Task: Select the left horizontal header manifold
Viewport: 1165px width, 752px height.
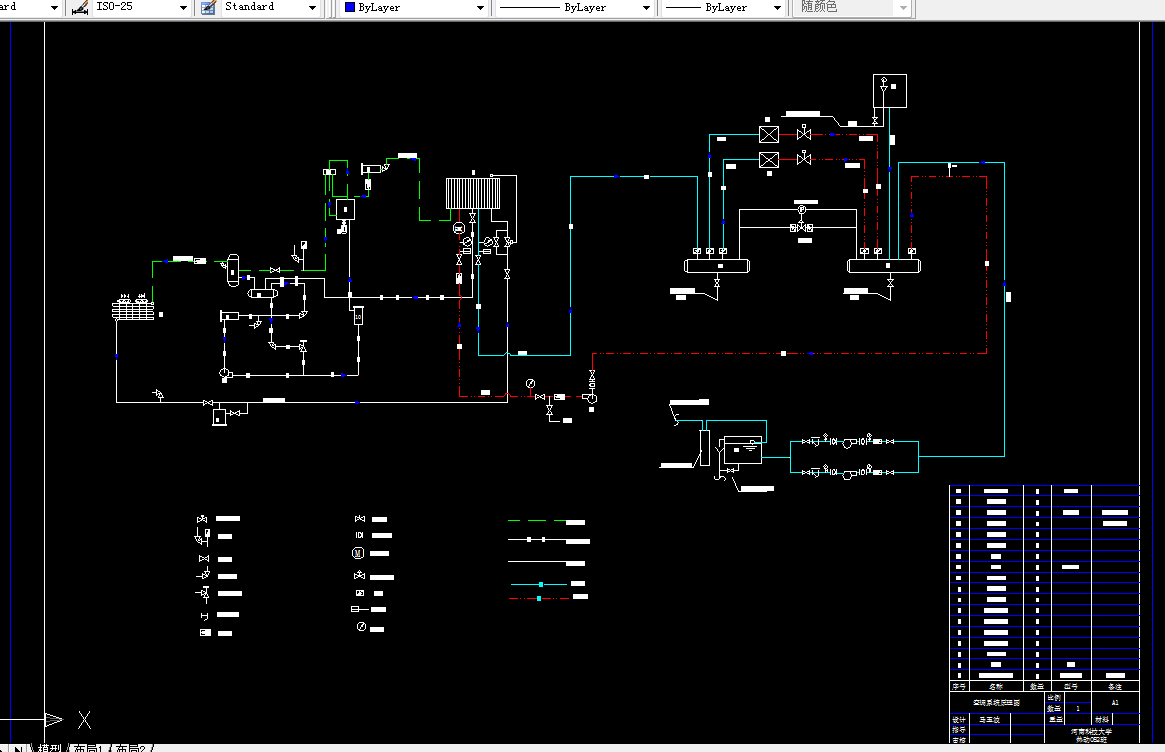Action: click(717, 265)
